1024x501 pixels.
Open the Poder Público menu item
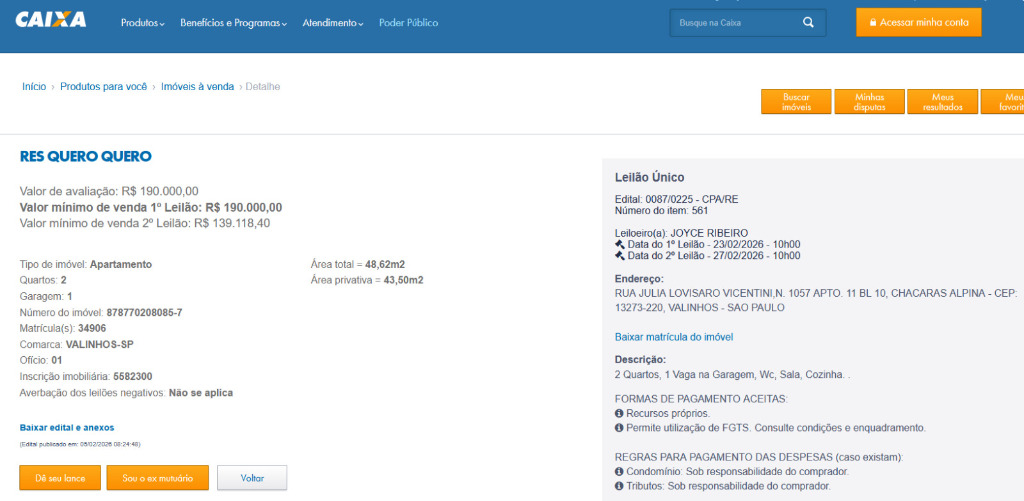click(408, 23)
